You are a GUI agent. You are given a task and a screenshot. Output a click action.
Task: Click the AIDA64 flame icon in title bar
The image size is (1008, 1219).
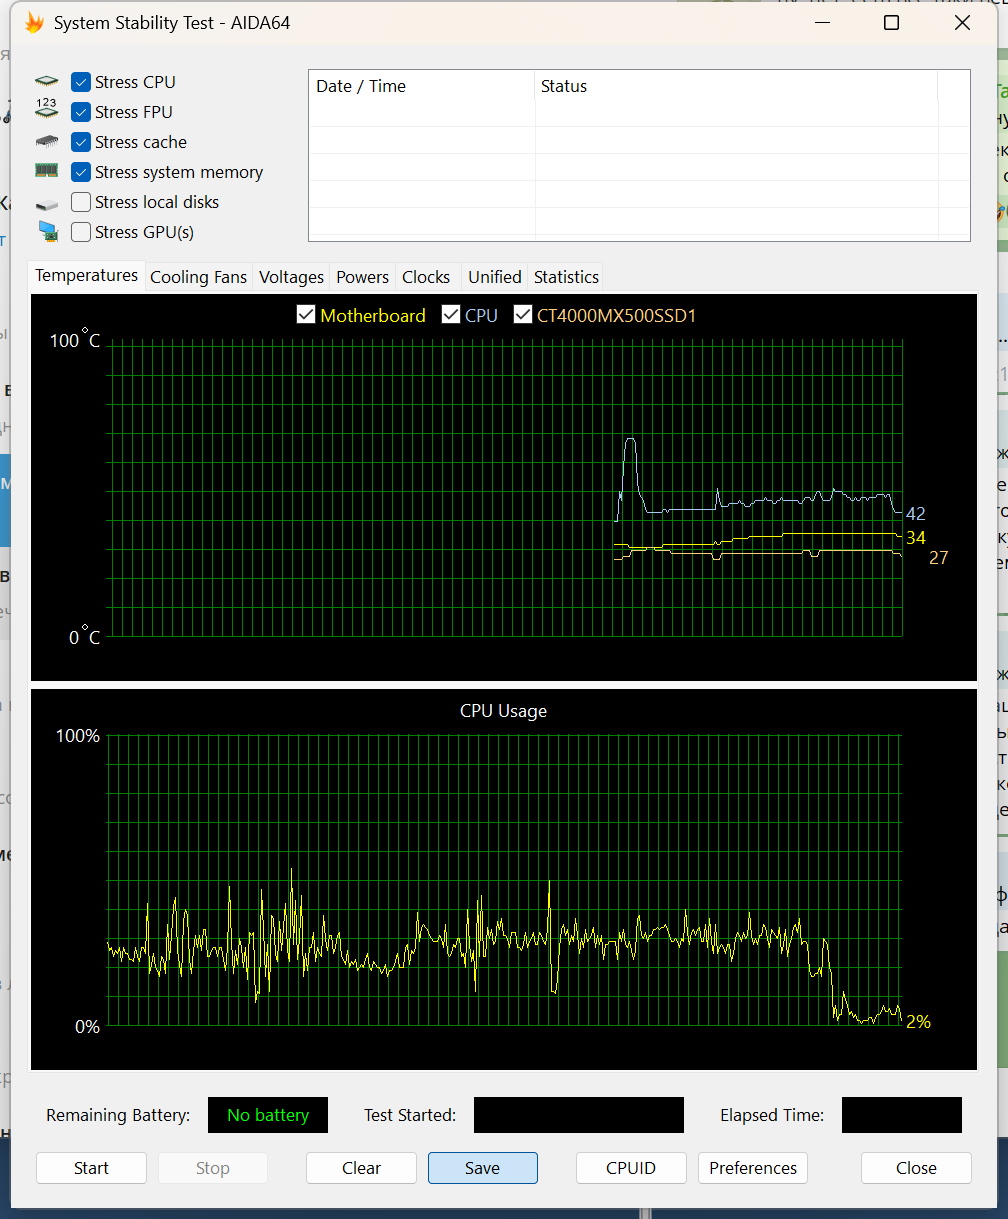(34, 22)
